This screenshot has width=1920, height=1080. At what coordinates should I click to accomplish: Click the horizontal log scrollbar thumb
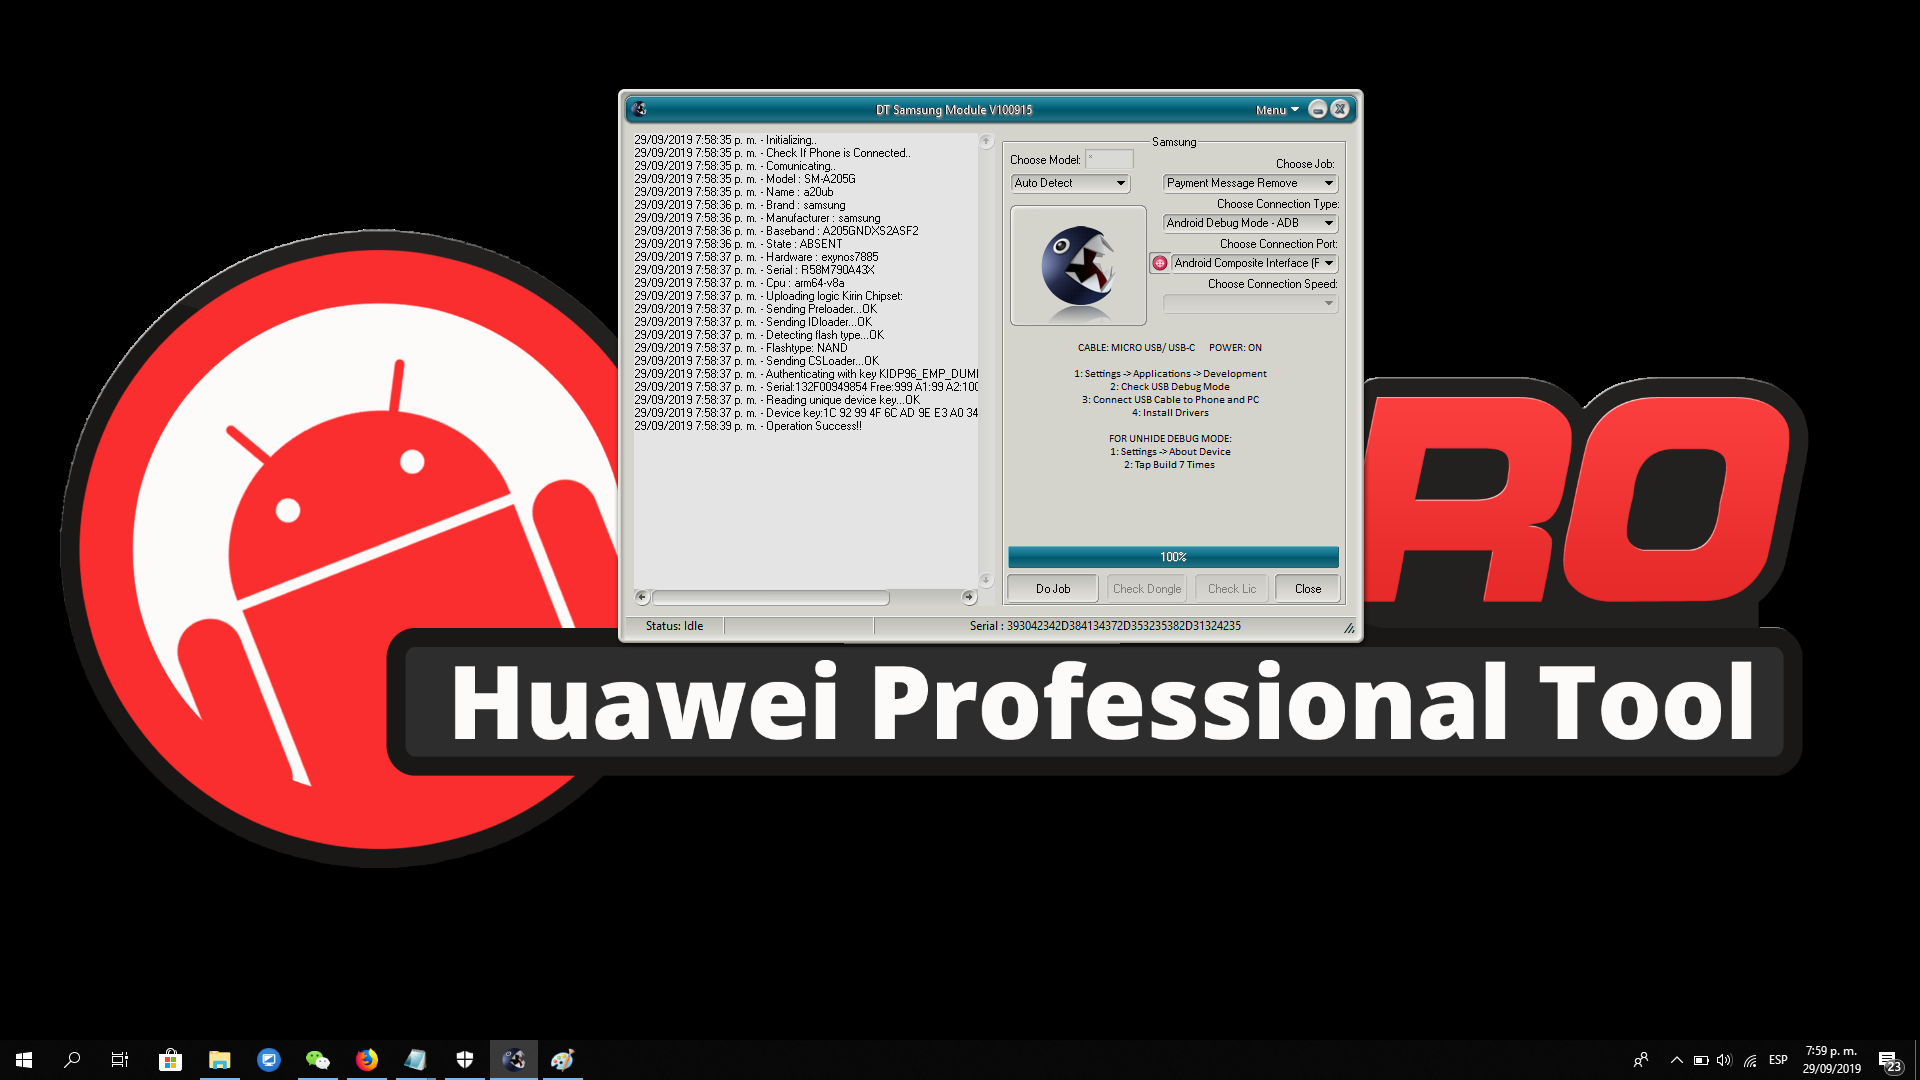(771, 597)
